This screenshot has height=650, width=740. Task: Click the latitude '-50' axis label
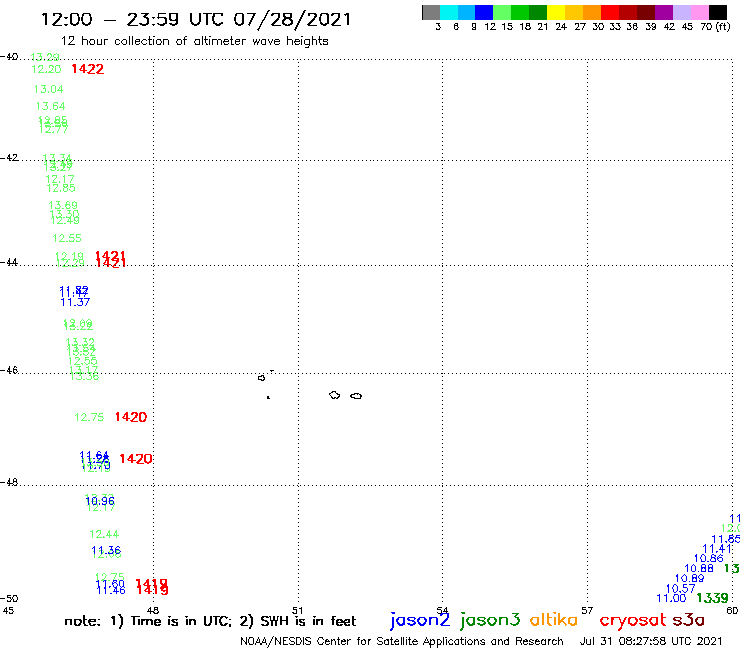tap(9, 599)
